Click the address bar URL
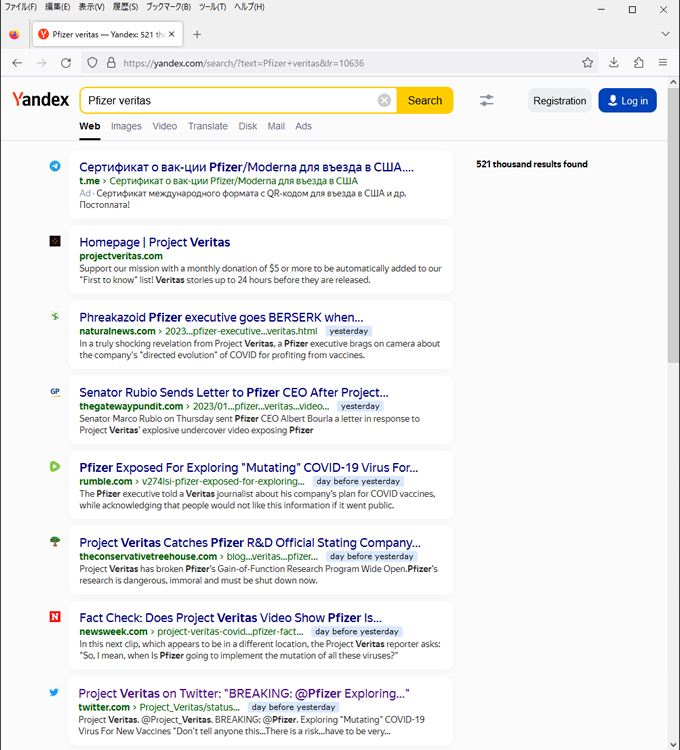 (243, 63)
